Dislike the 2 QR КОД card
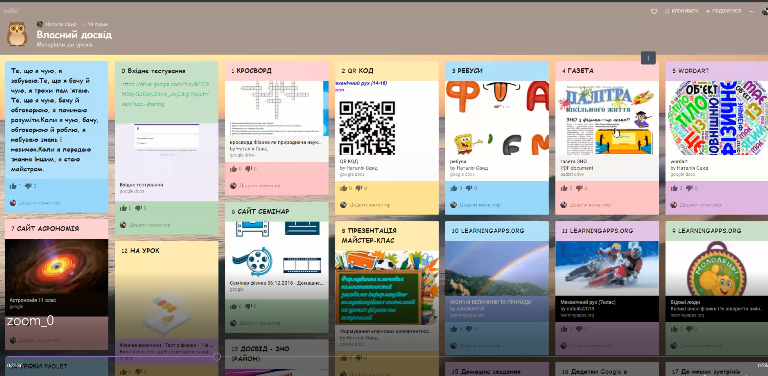The image size is (768, 376). (x=360, y=188)
